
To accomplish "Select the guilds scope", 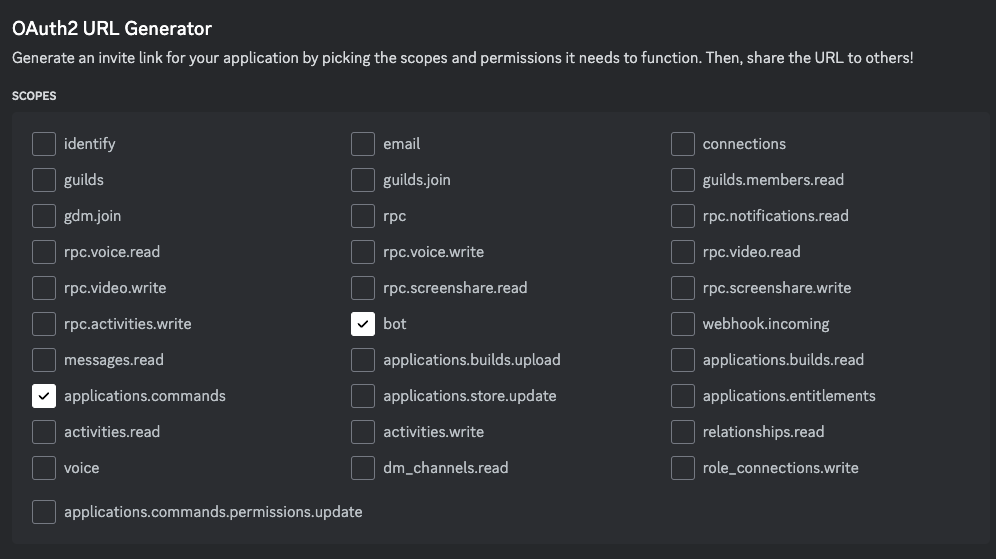I will tap(44, 180).
